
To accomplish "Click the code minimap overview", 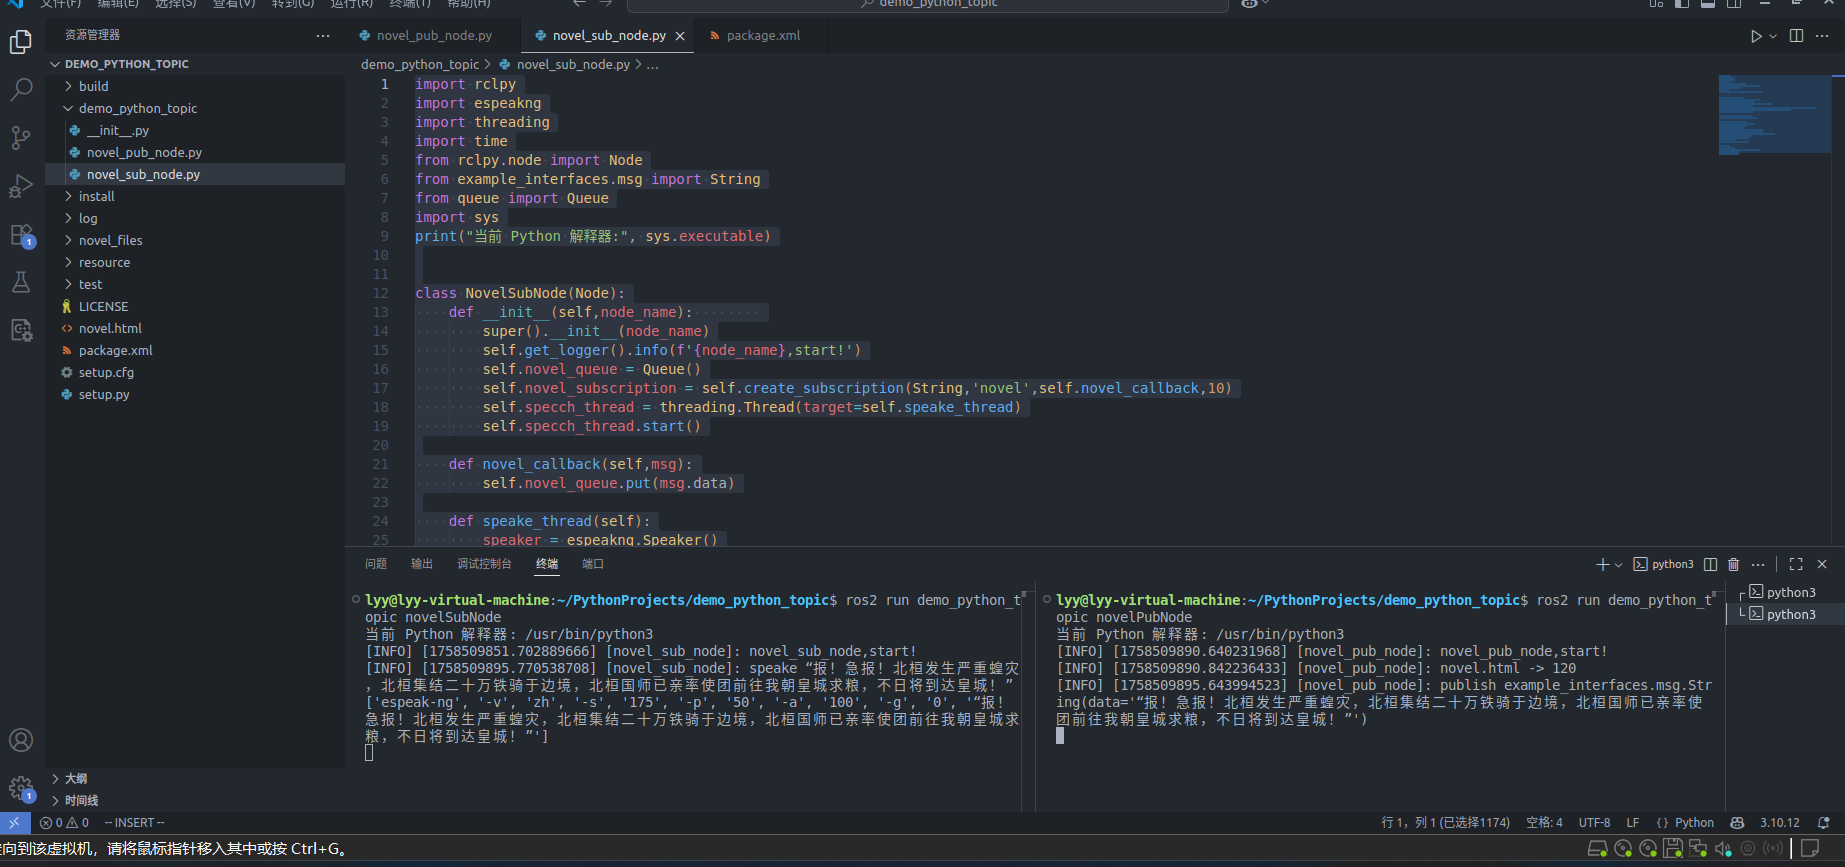I will pyautogui.click(x=1774, y=114).
